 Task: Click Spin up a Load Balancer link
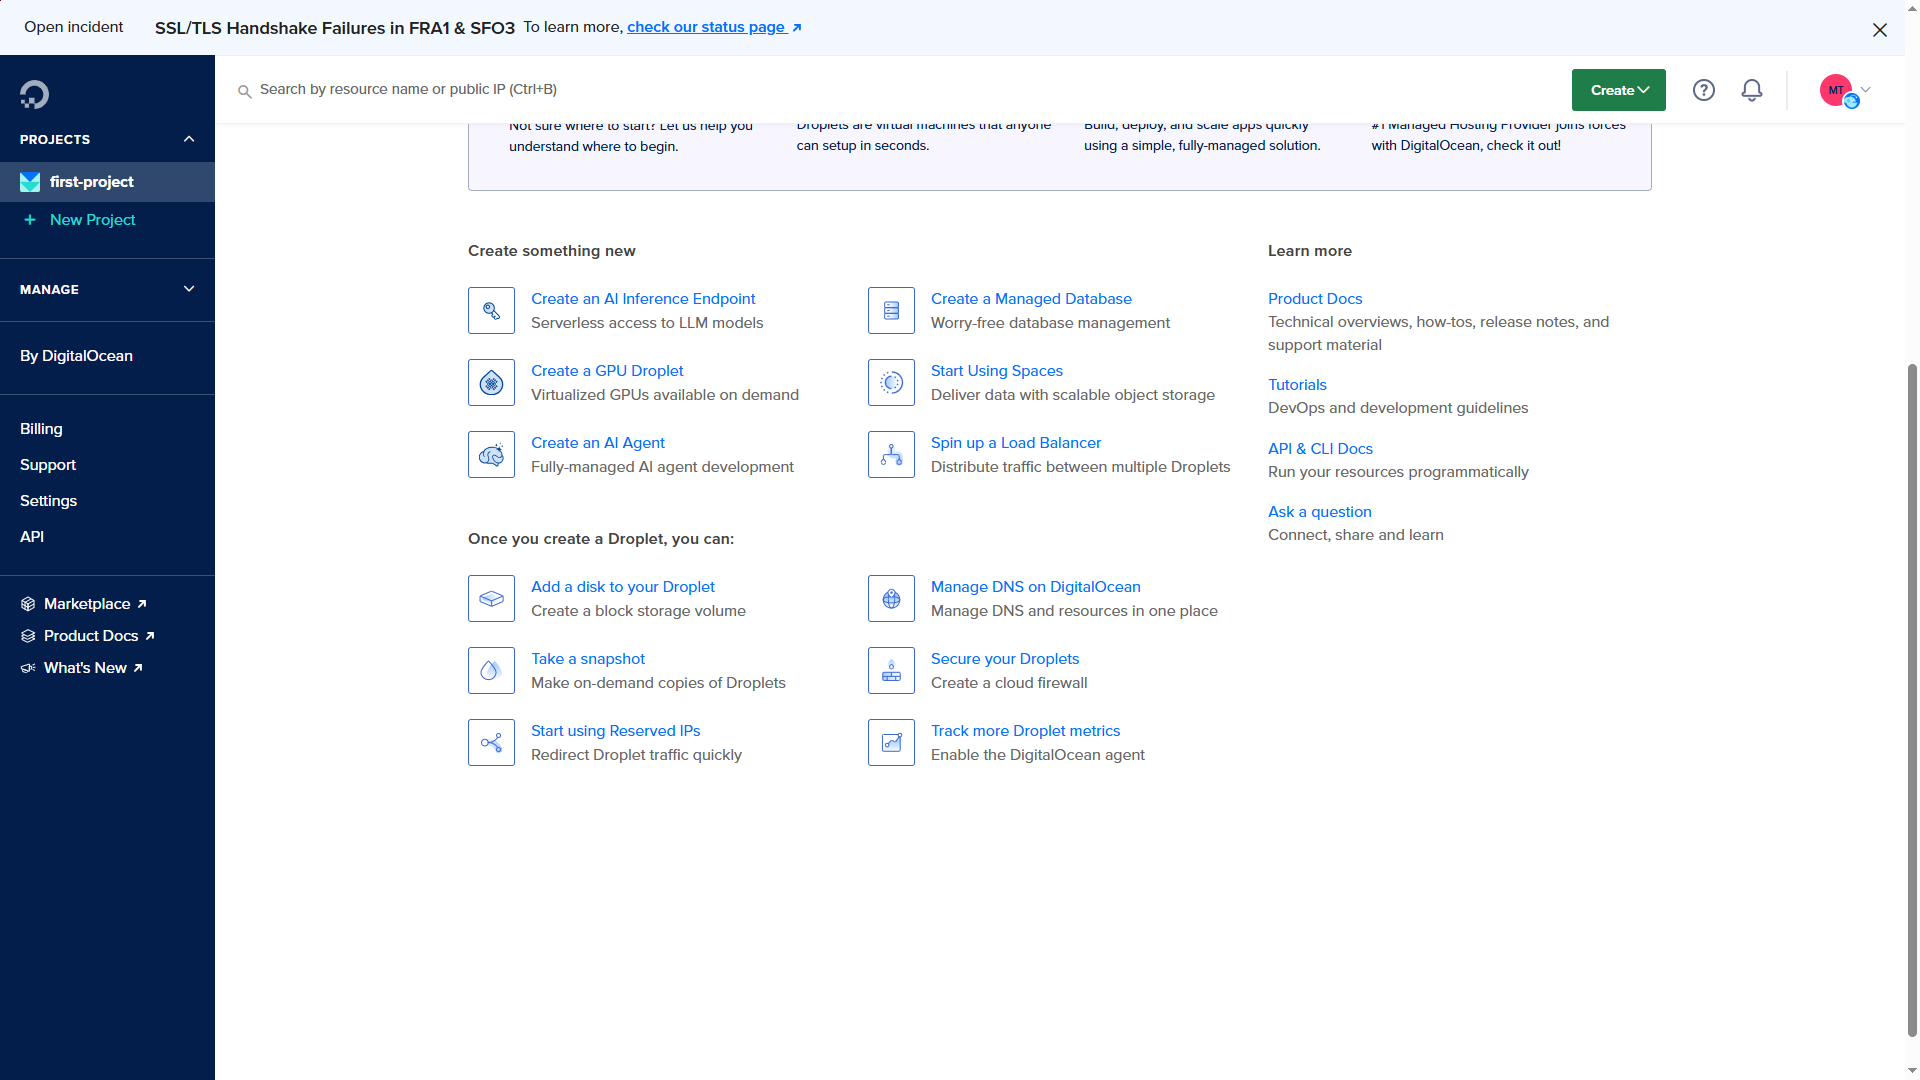(x=1015, y=443)
